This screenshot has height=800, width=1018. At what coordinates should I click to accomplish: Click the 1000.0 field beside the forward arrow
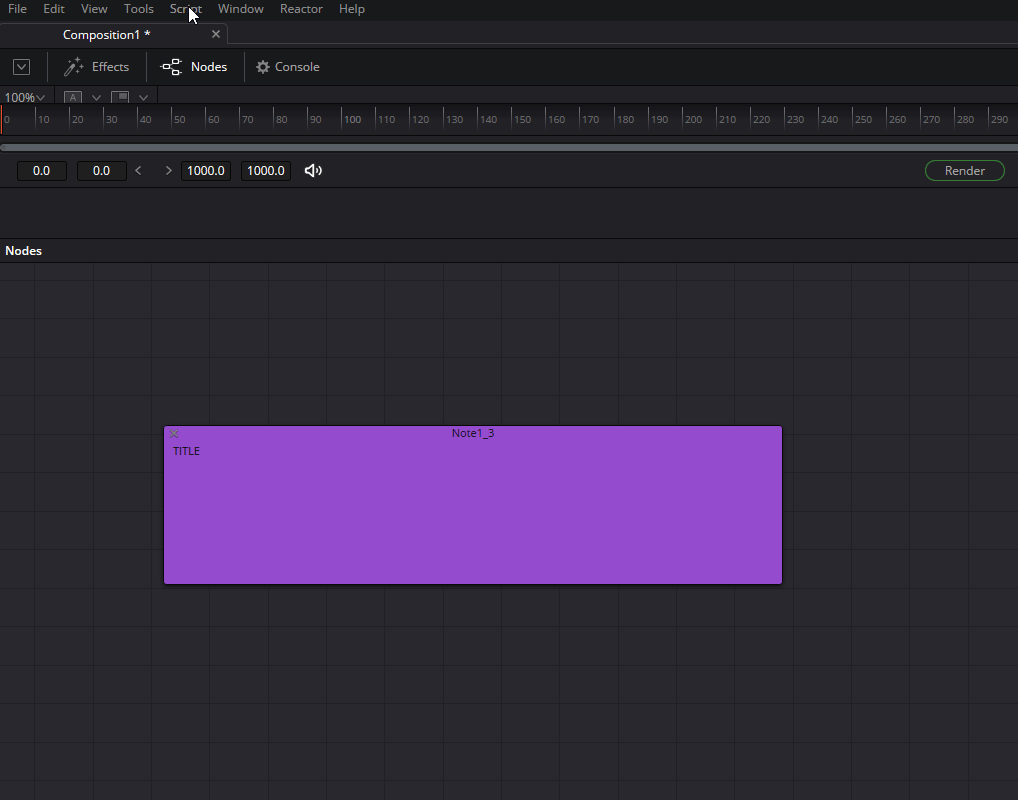point(206,171)
